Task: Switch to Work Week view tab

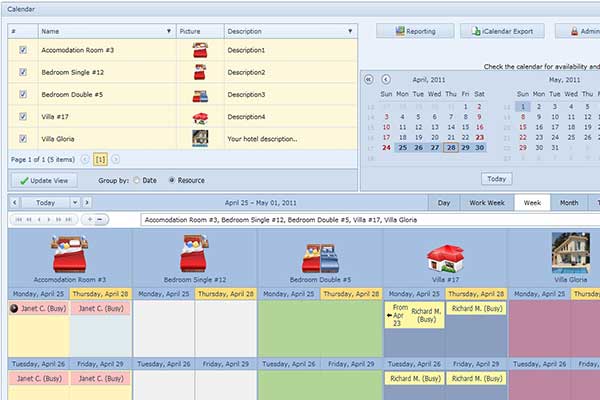Action: coord(487,203)
